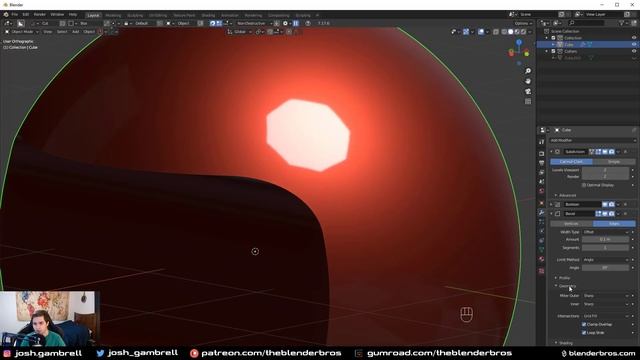Select material preview viewport shading
640x360 pixels.
[x=517, y=32]
